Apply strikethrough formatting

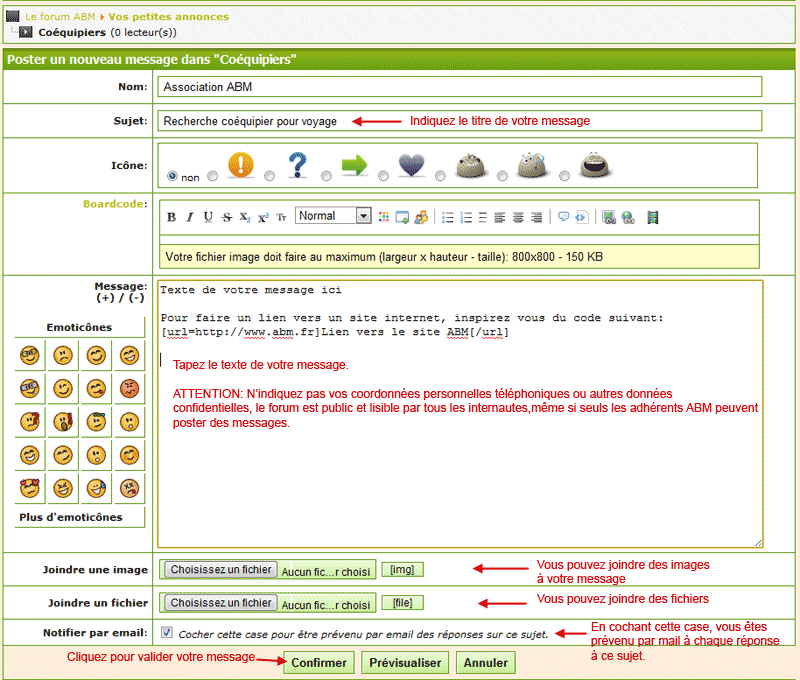tap(227, 217)
